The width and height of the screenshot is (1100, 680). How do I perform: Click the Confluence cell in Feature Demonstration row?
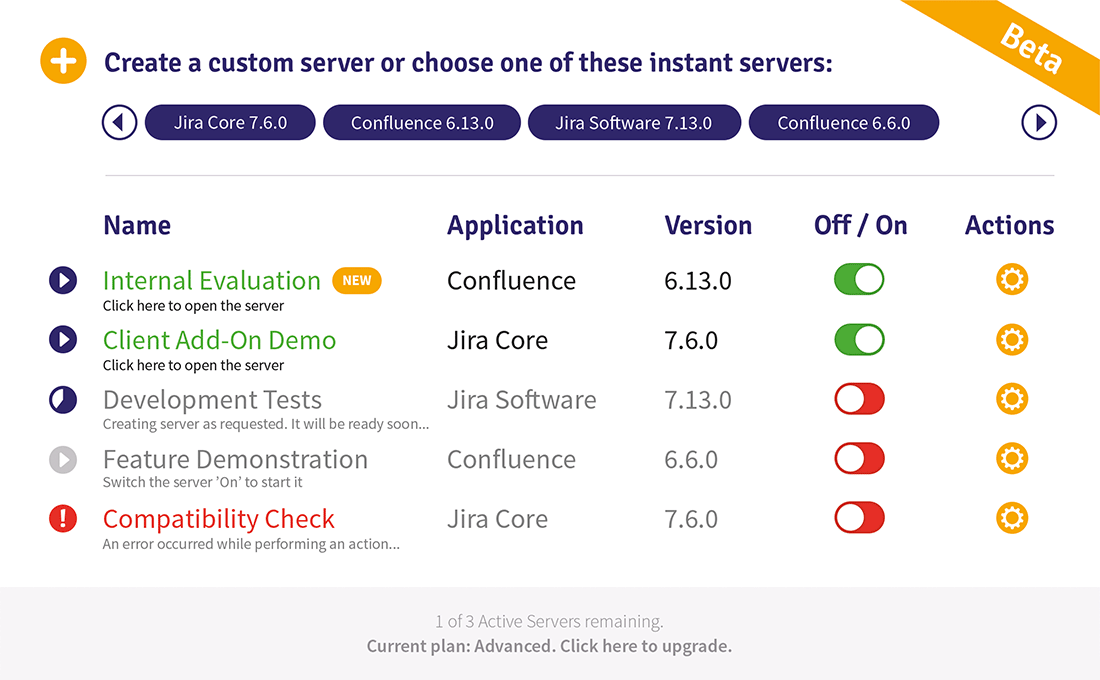click(511, 460)
